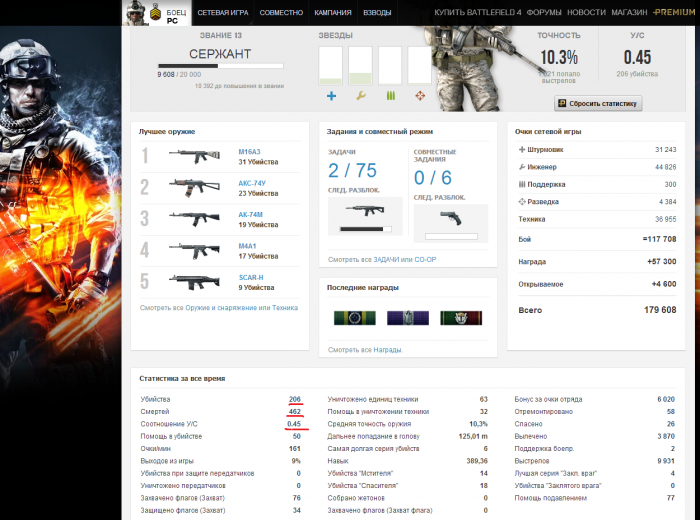Viewport: 700px width, 520px height.
Task: Open the CO-OP link
Action: click(425, 259)
